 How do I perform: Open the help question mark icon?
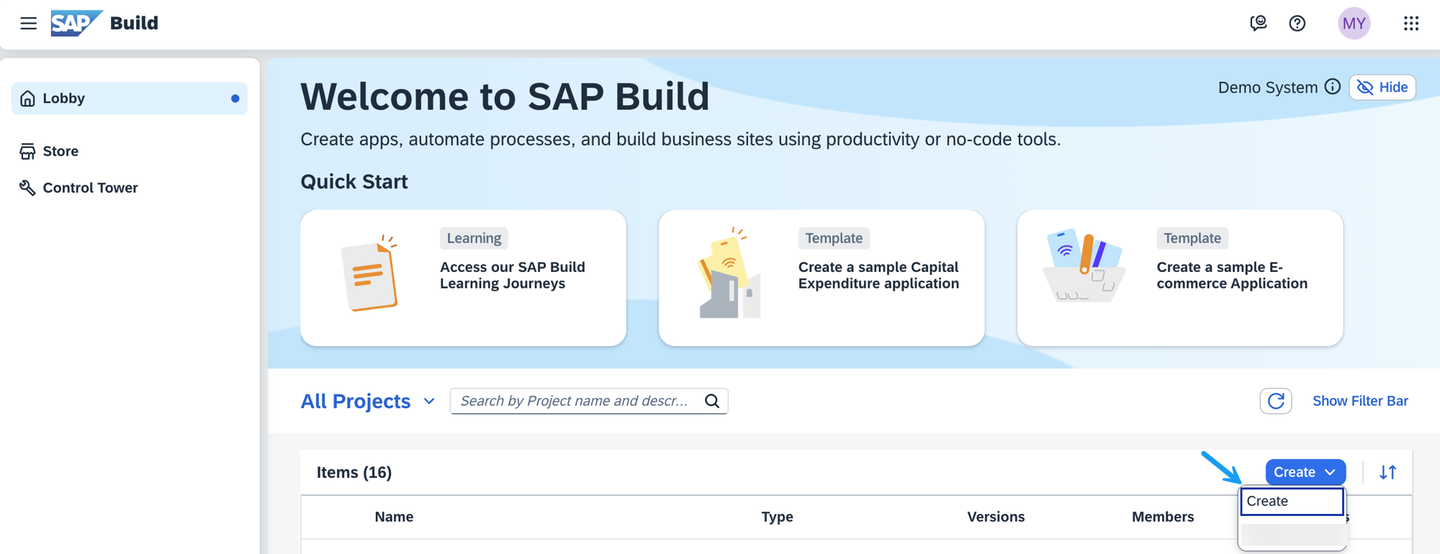pos(1297,23)
